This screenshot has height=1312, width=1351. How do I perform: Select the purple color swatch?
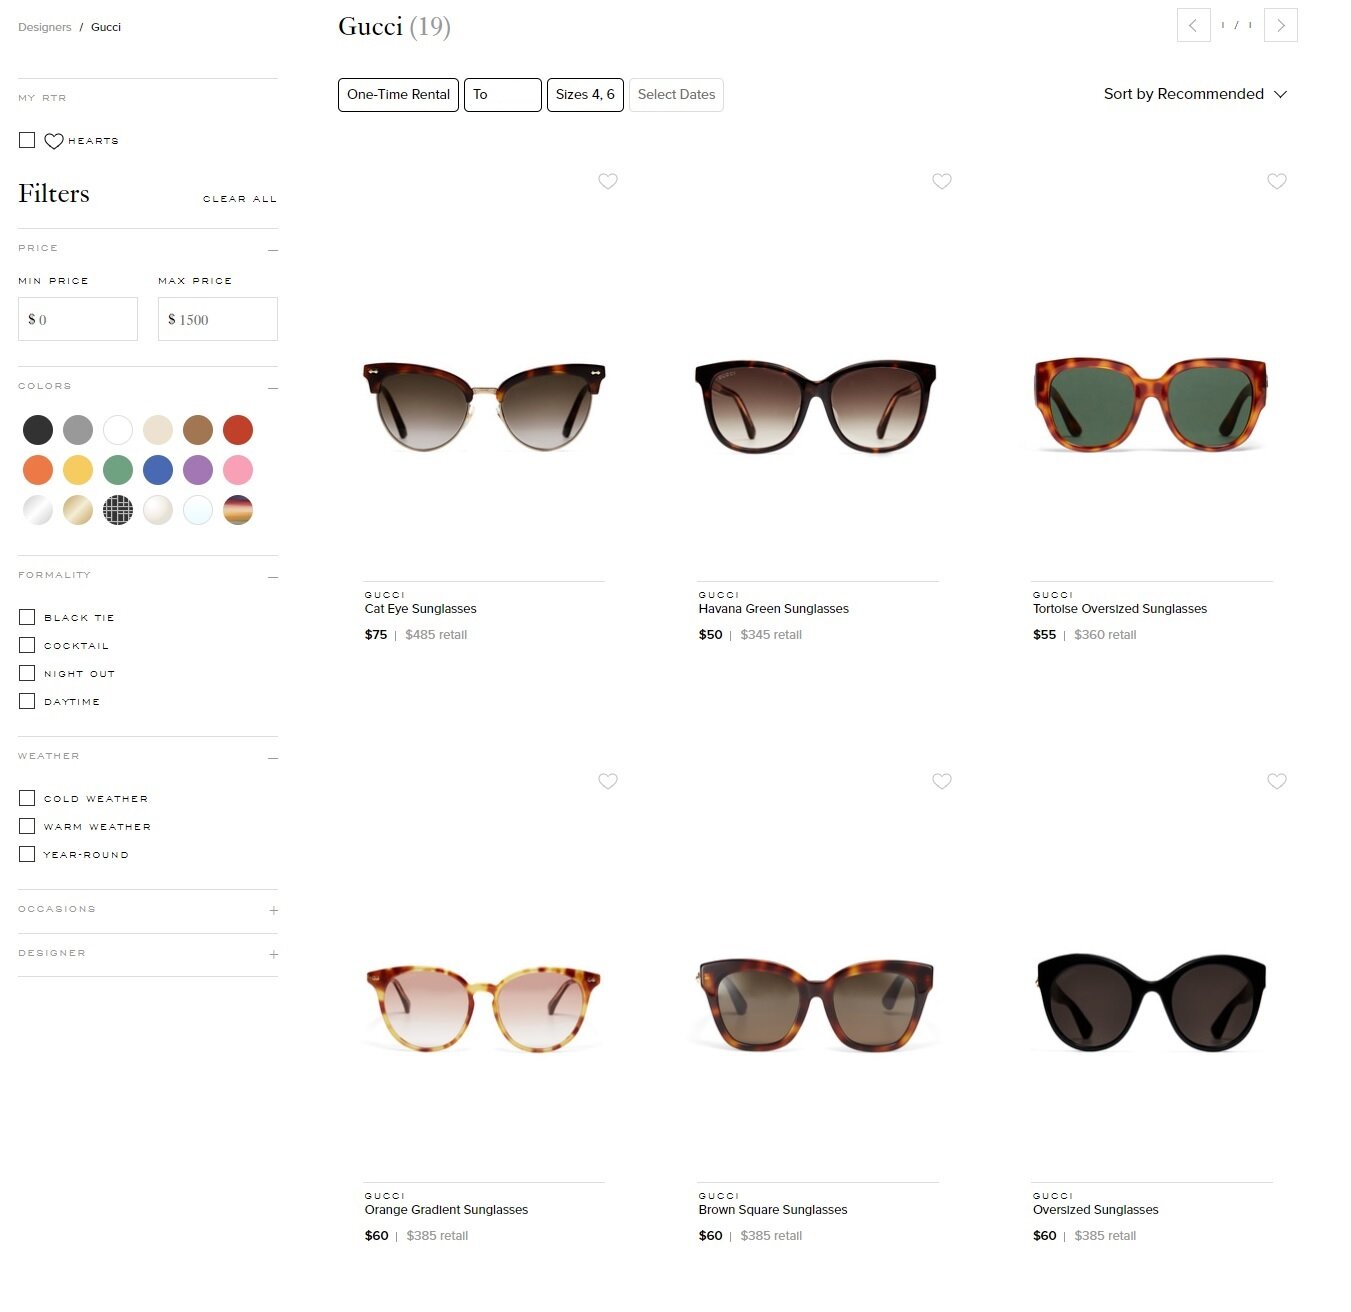tap(198, 470)
